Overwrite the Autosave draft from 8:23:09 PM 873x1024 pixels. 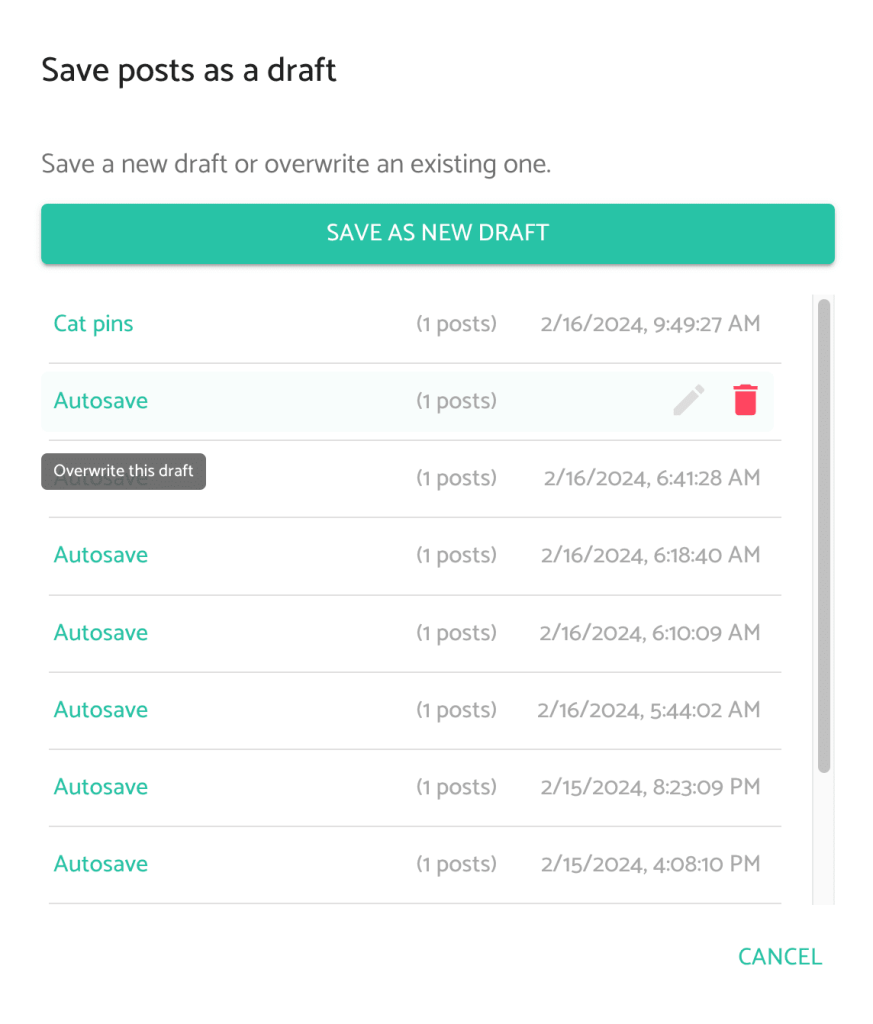point(100,787)
